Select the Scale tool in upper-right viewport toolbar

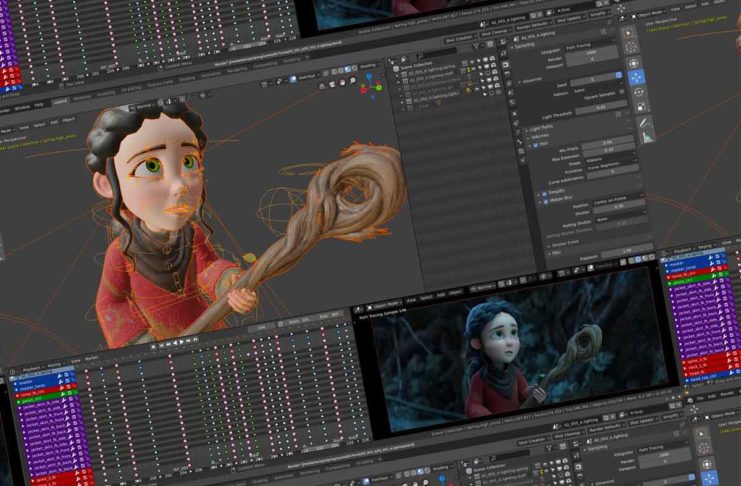pyautogui.click(x=641, y=107)
